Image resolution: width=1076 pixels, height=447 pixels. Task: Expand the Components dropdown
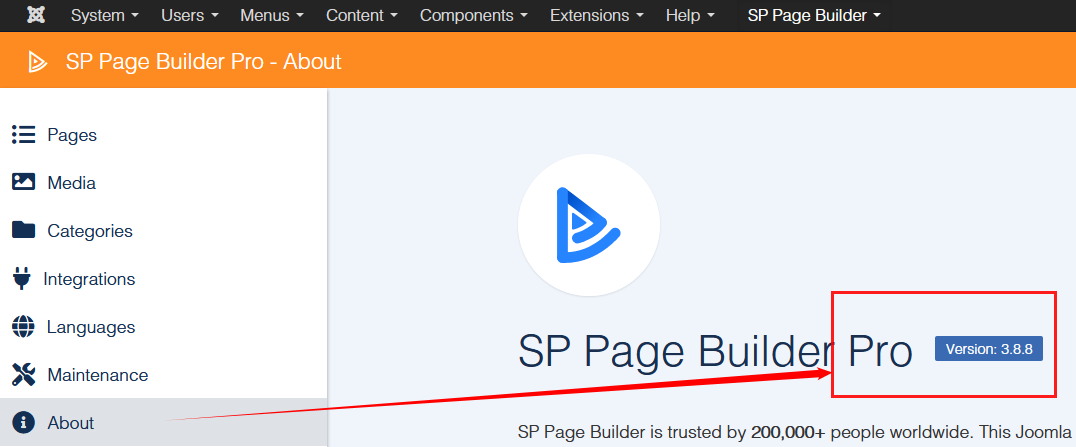[474, 15]
